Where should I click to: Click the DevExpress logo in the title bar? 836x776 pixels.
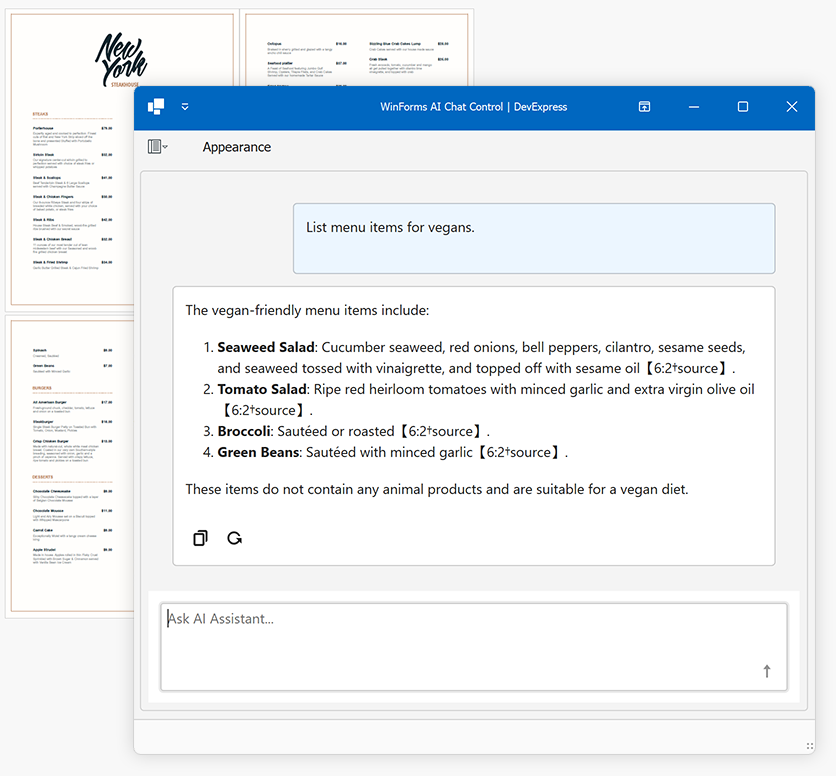[x=156, y=107]
